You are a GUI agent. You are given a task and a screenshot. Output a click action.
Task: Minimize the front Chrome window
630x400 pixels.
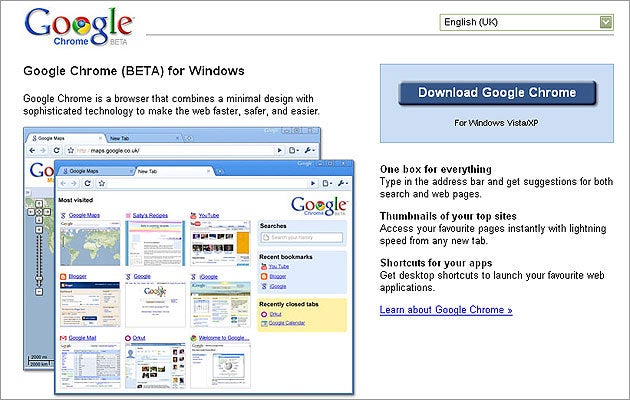(320, 164)
